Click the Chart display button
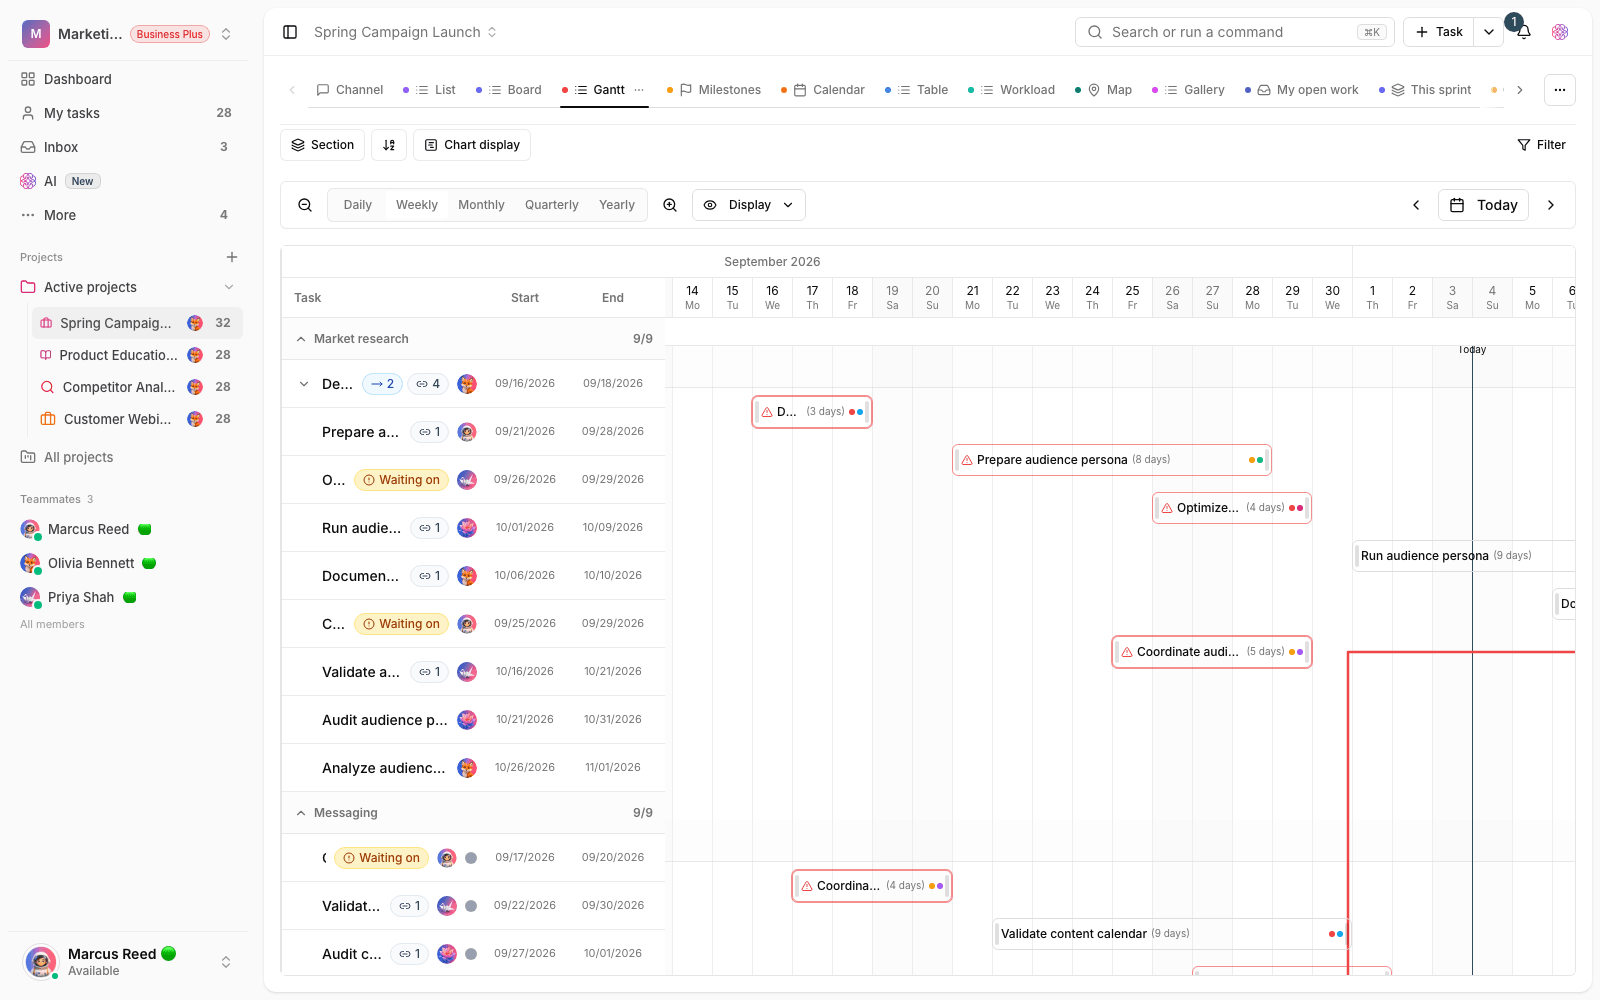 pos(472,145)
